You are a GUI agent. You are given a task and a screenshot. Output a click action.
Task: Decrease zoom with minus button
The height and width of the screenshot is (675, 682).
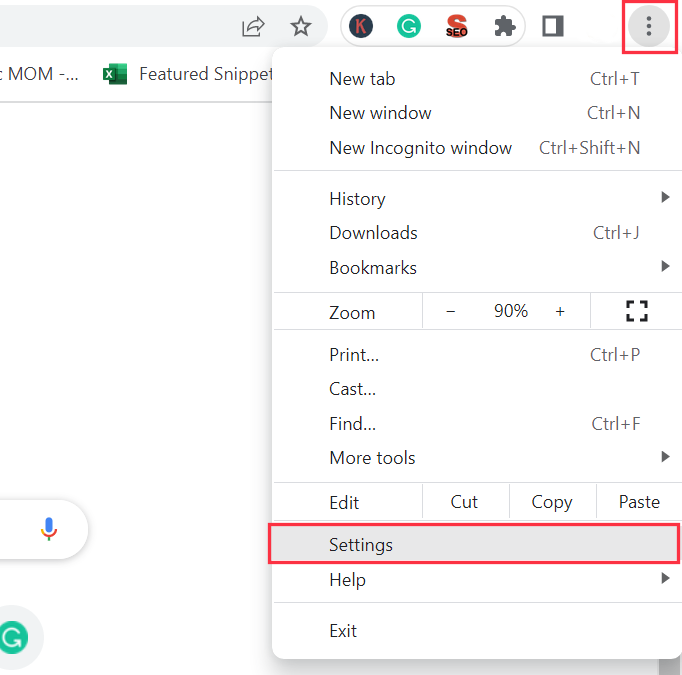pyautogui.click(x=451, y=311)
